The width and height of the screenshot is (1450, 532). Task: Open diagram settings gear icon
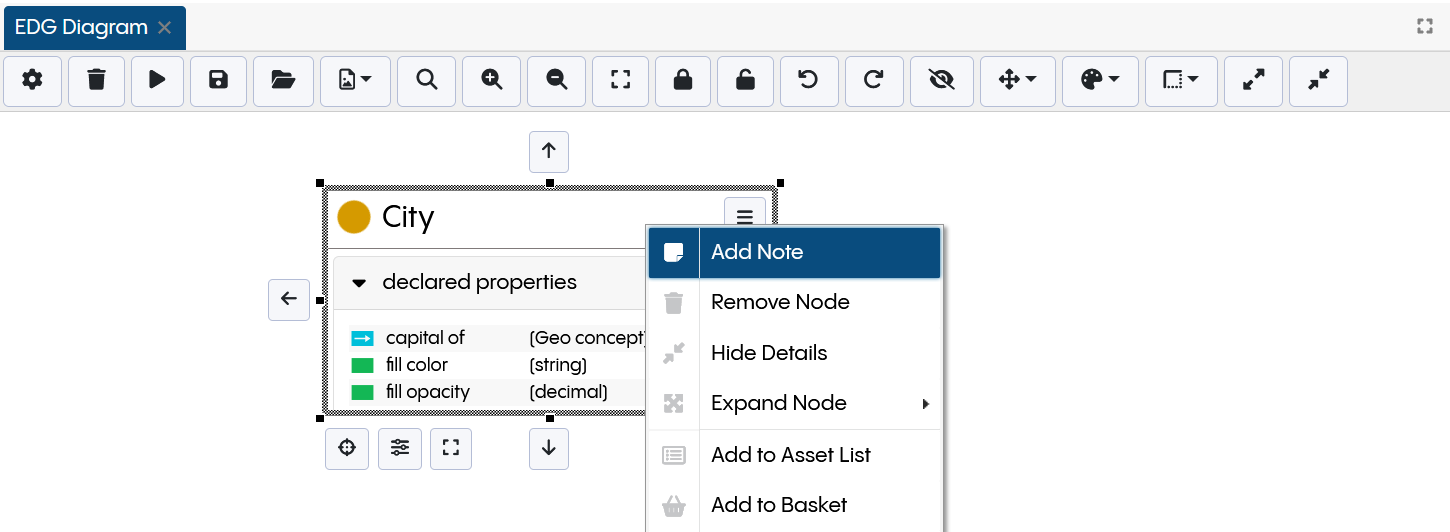[33, 80]
